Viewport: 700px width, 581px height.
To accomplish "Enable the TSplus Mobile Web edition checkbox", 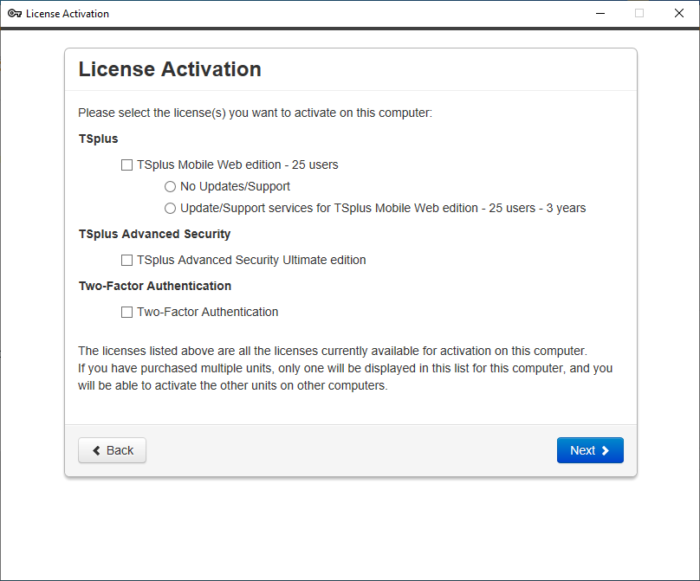I will click(x=127, y=165).
